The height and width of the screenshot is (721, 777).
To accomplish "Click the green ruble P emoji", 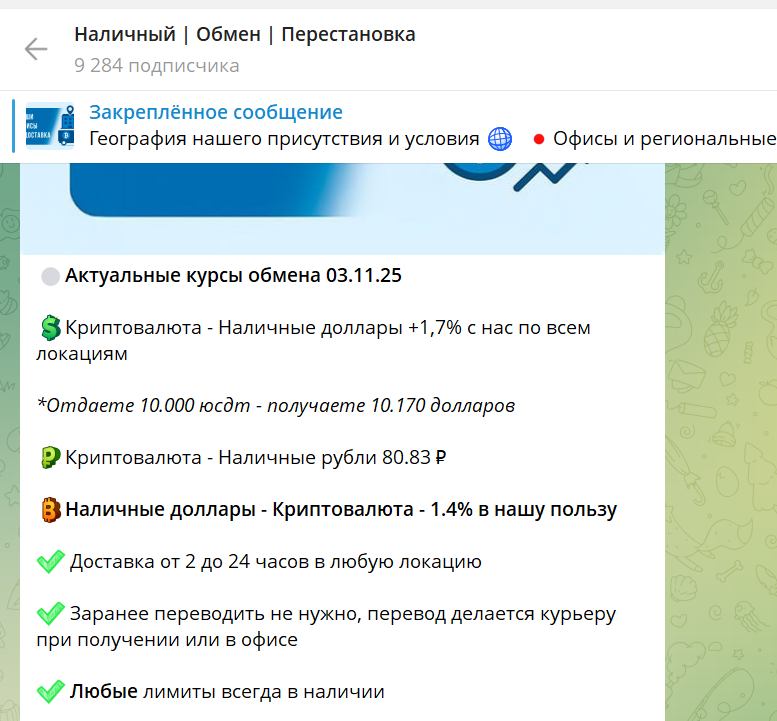I will (x=51, y=458).
